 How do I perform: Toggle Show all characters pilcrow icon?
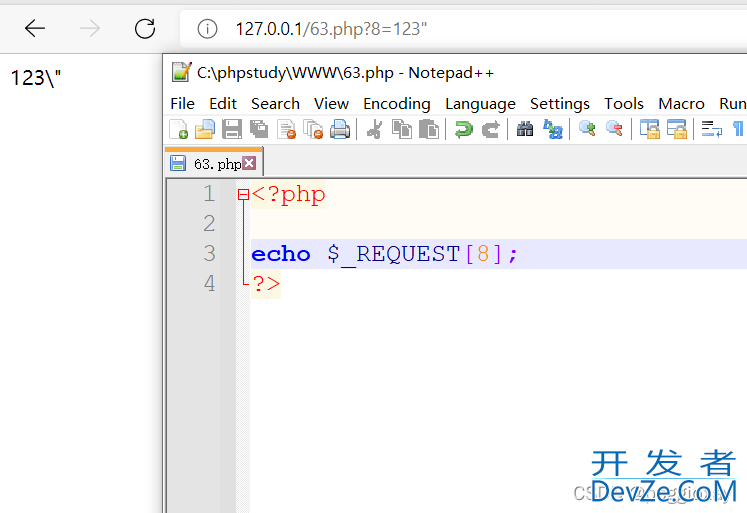[x=738, y=129]
